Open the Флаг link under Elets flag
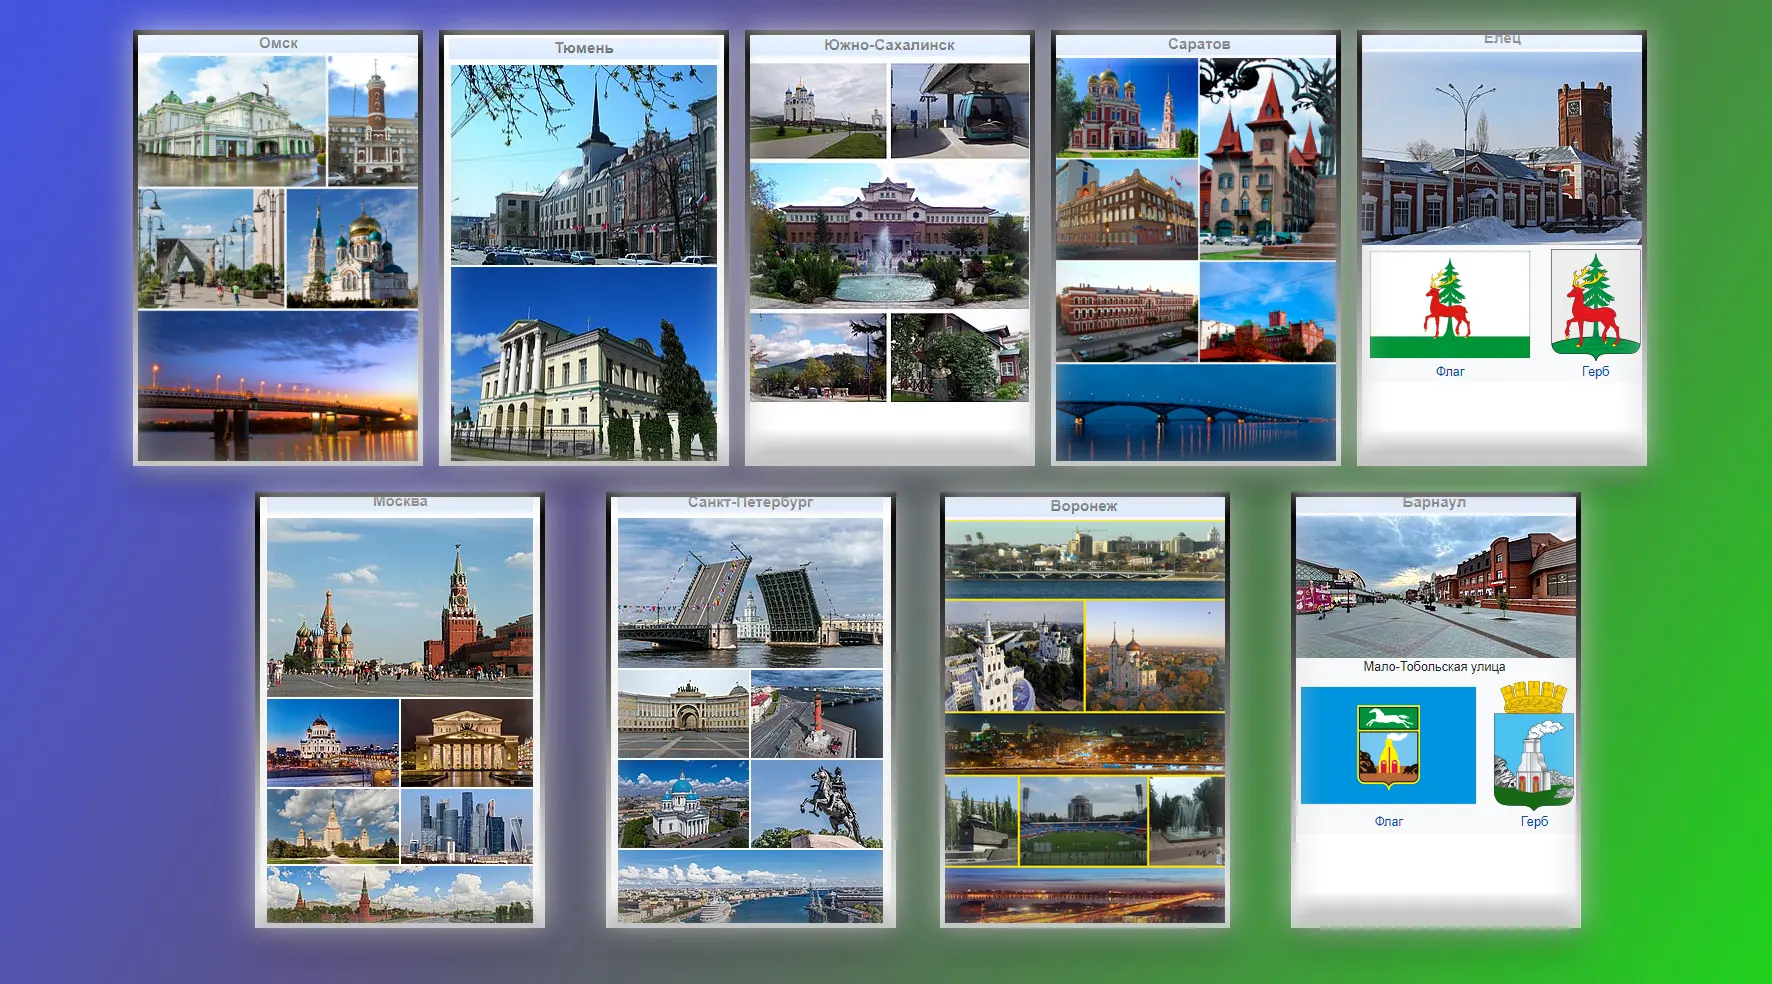Image resolution: width=1772 pixels, height=984 pixels. click(x=1449, y=372)
